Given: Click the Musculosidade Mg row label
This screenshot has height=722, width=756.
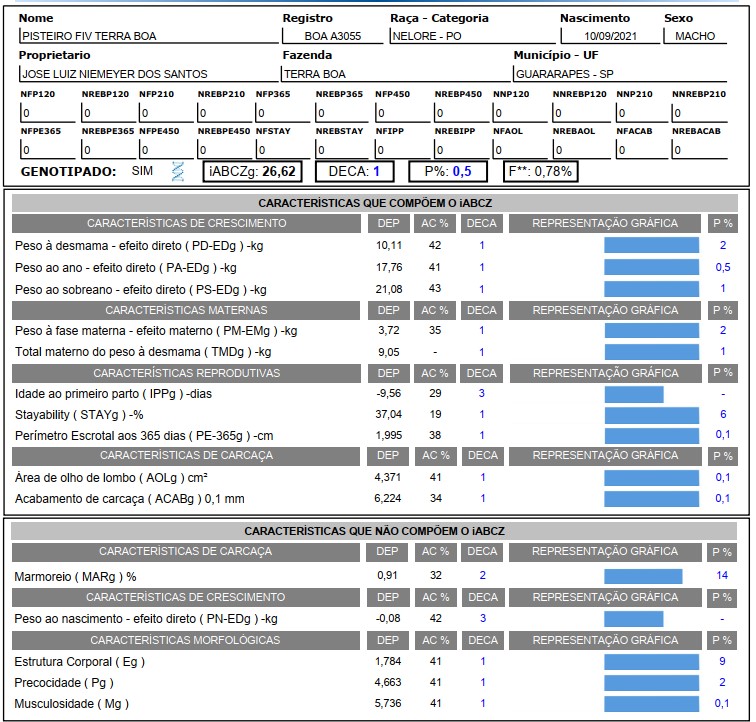Looking at the screenshot, I should pyautogui.click(x=71, y=704).
